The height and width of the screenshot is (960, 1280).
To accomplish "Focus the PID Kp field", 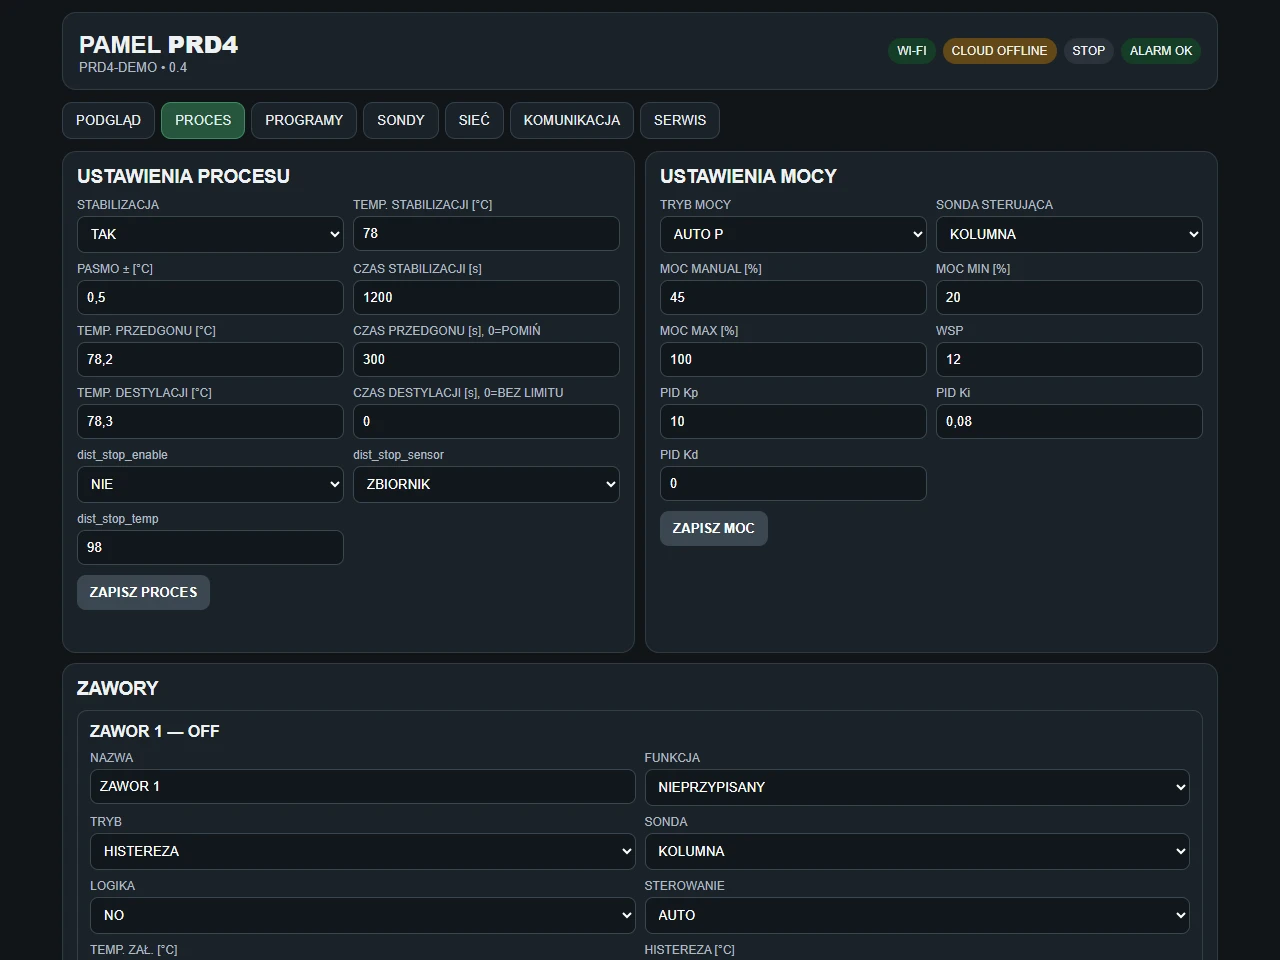I will [x=793, y=421].
